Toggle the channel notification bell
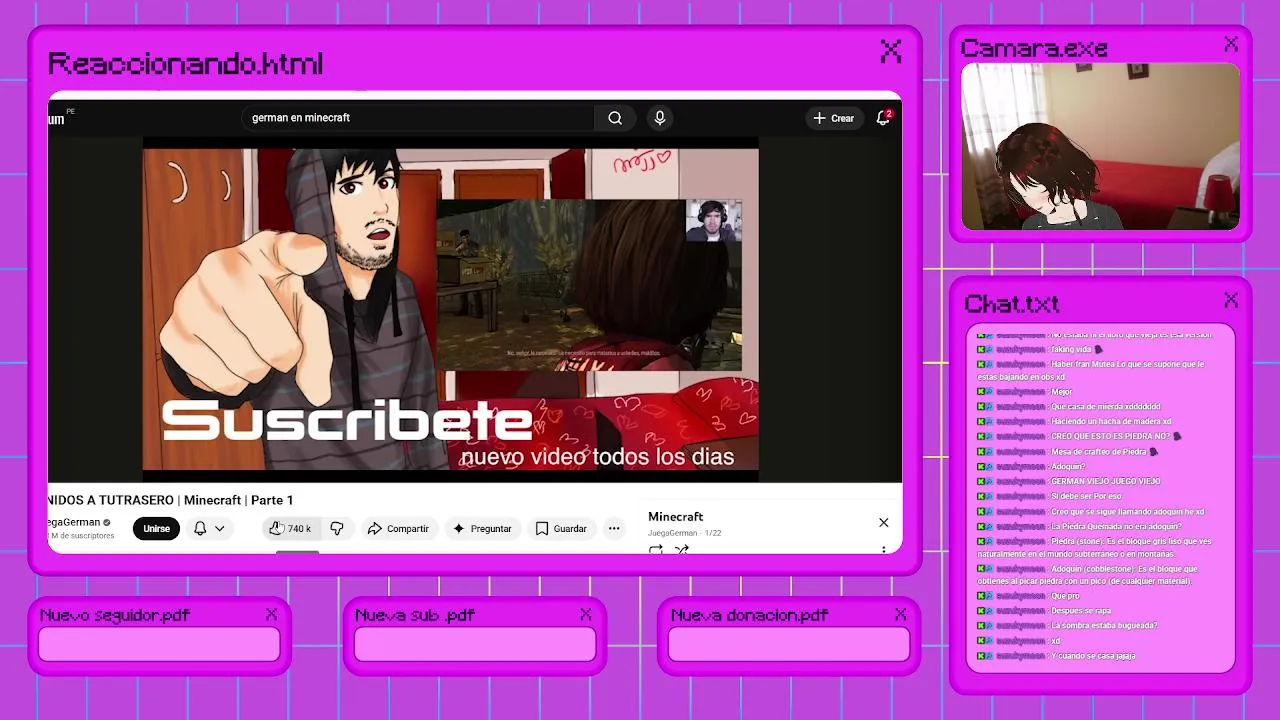This screenshot has height=720, width=1280. click(x=200, y=528)
